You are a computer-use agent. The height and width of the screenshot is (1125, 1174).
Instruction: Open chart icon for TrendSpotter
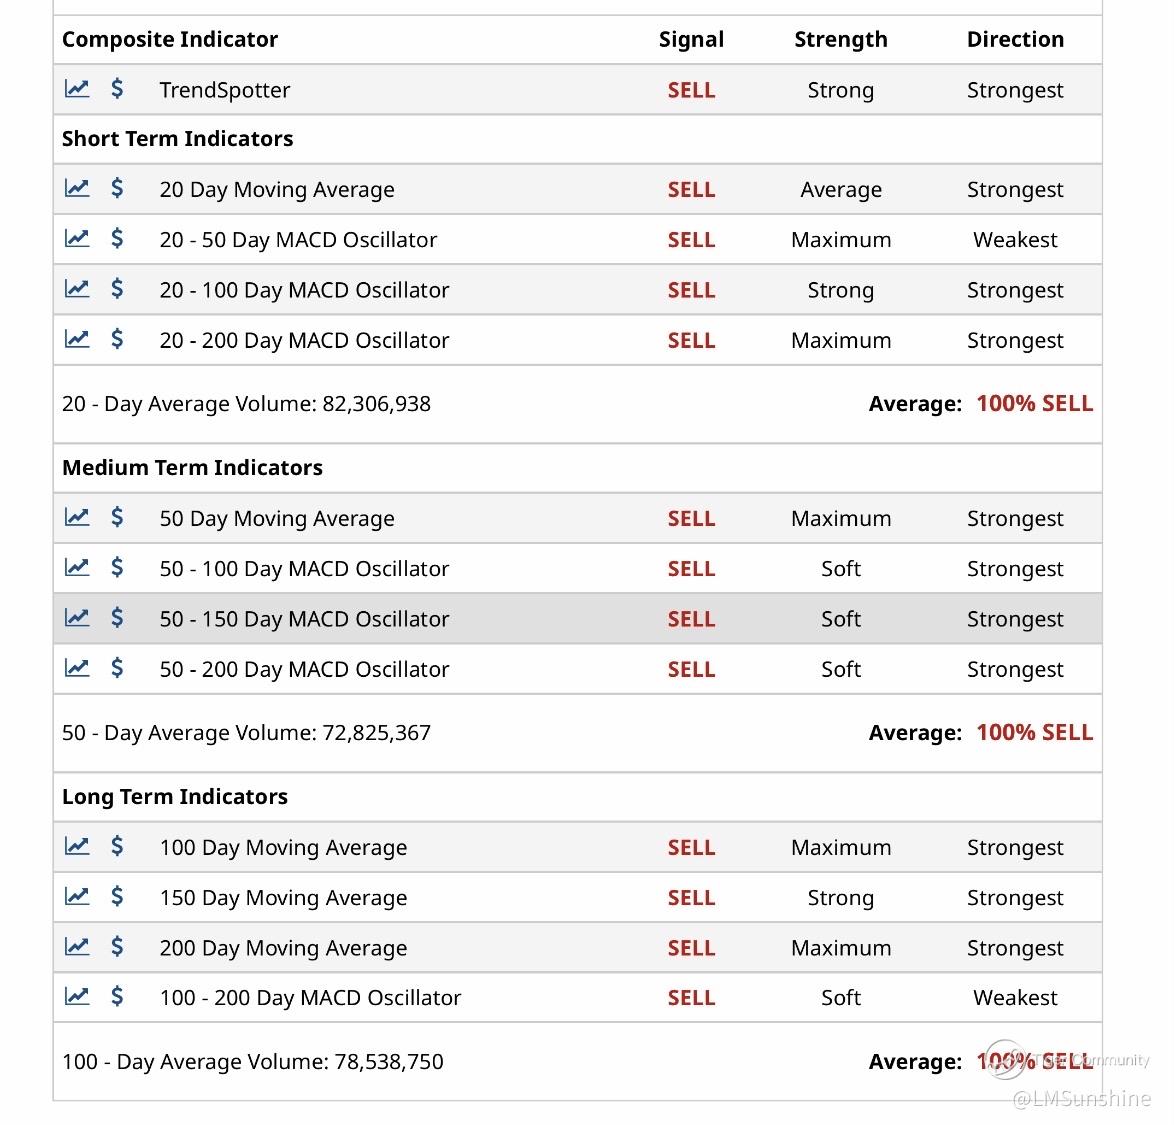click(77, 89)
